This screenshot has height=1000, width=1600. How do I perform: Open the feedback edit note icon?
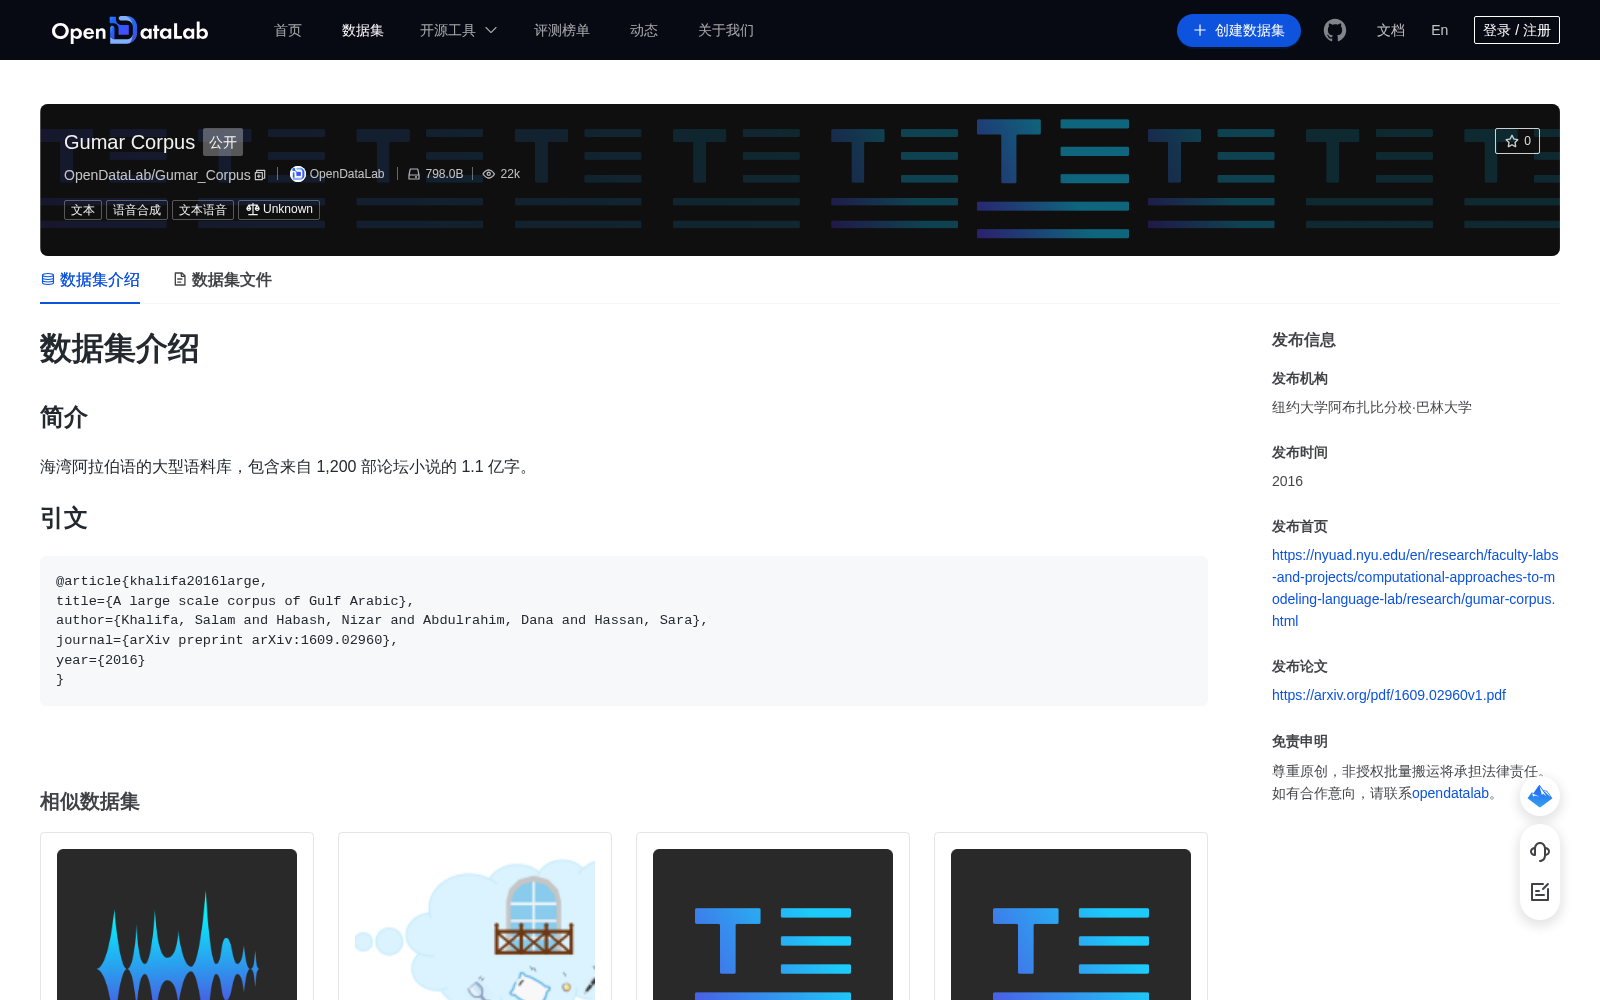(1540, 892)
